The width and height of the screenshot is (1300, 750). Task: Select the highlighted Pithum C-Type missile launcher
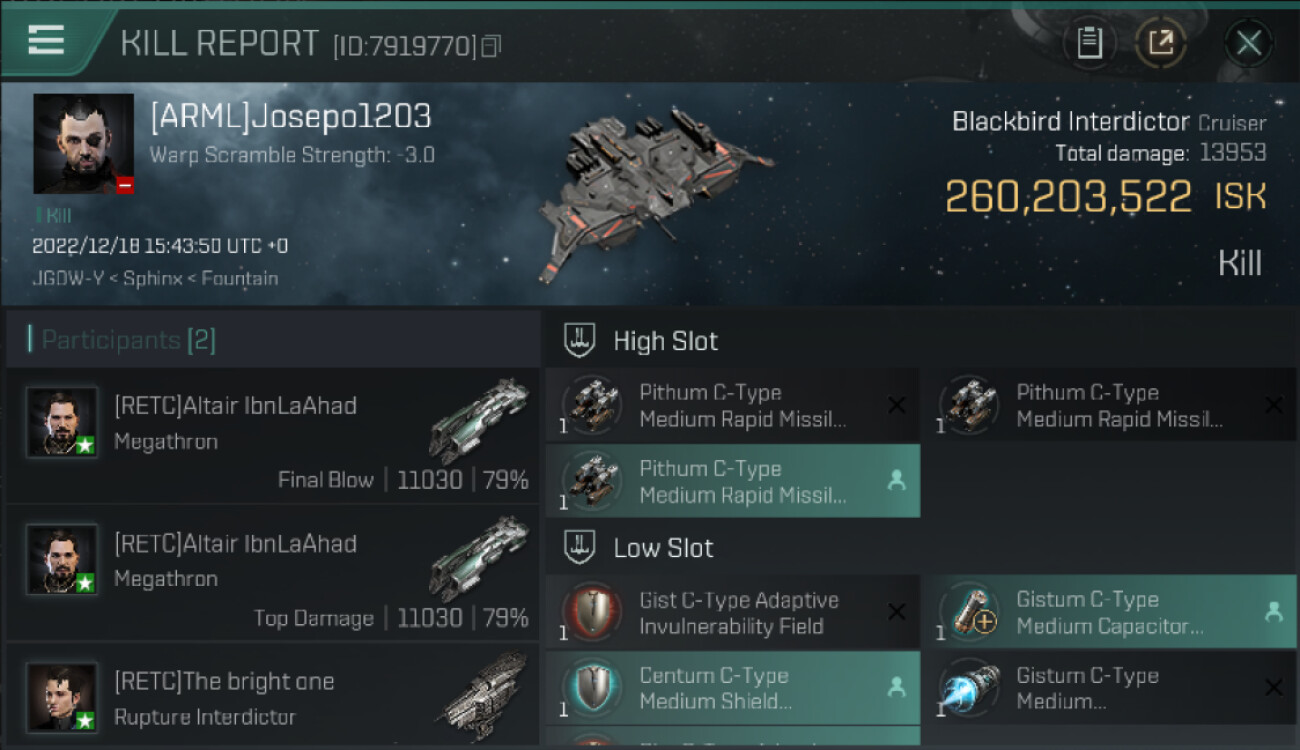[x=732, y=482]
